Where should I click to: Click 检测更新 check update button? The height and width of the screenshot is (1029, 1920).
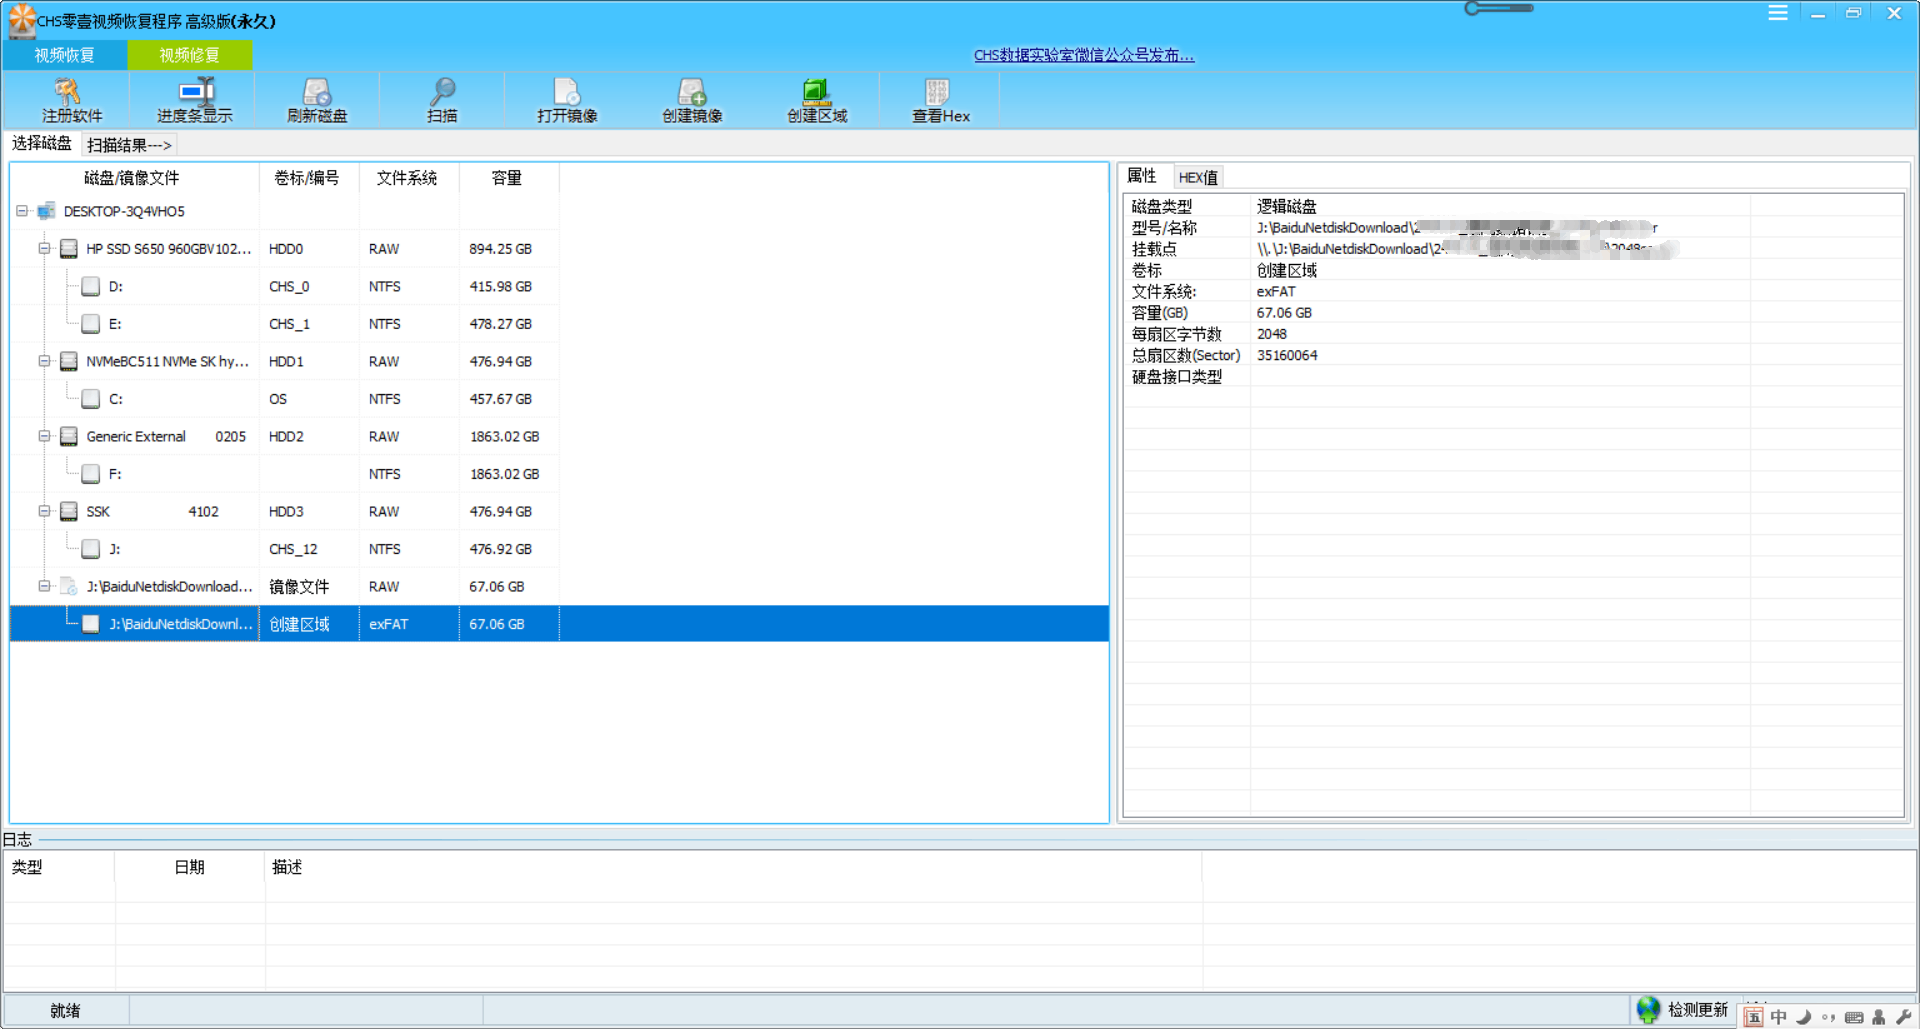pos(1698,1010)
